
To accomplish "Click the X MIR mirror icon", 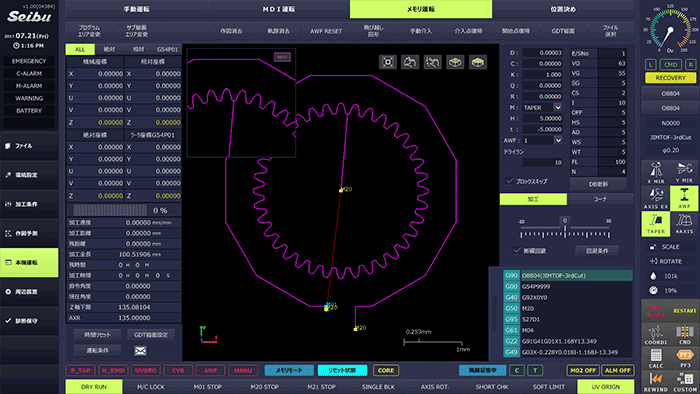I will [x=655, y=173].
